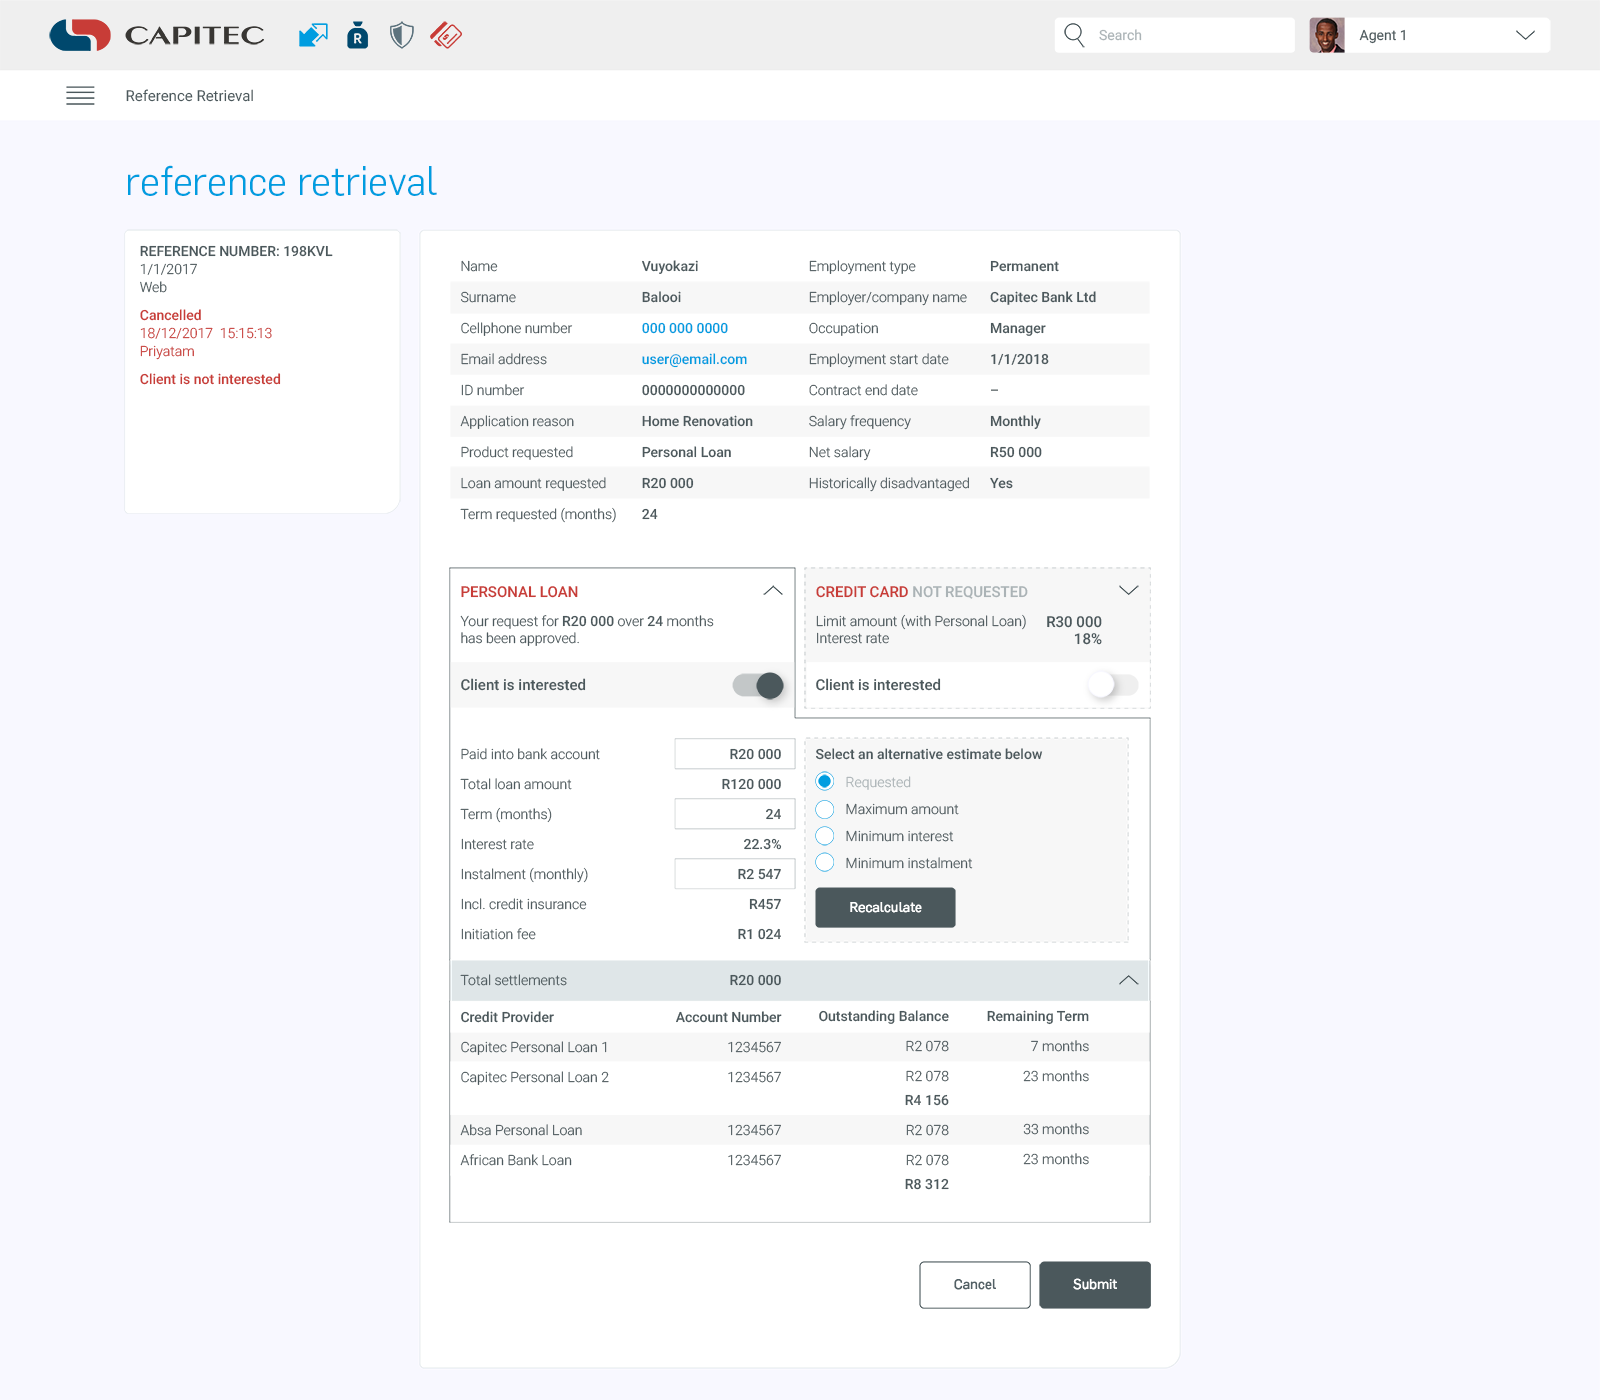Expand the Credit Card panel
This screenshot has height=1400, width=1600.
(1129, 591)
